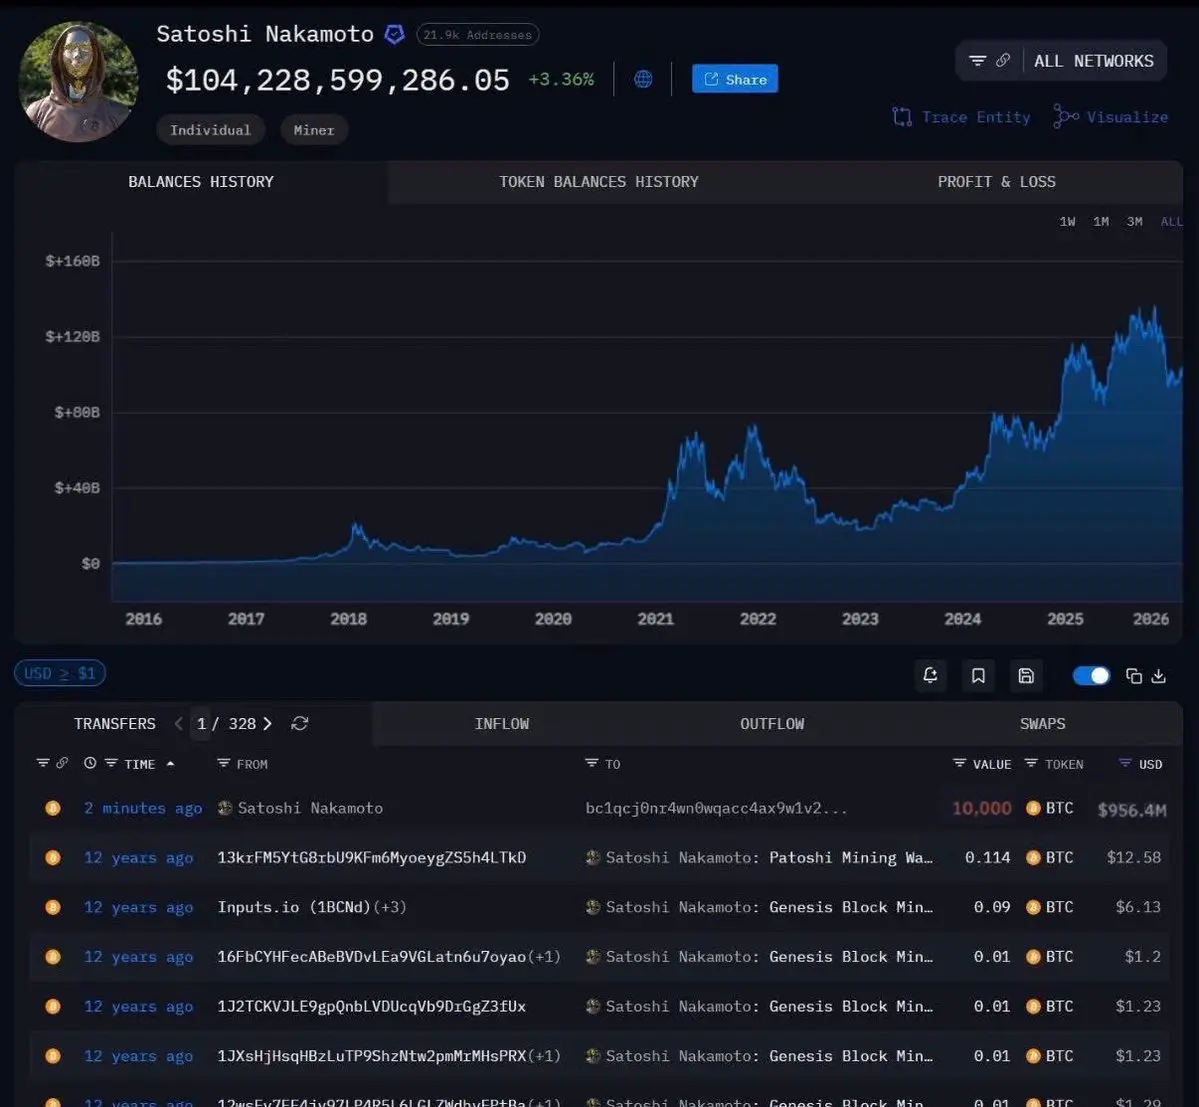Viewport: 1199px width, 1107px height.
Task: Toggle the blue switch above the transfers table
Action: click(1091, 676)
